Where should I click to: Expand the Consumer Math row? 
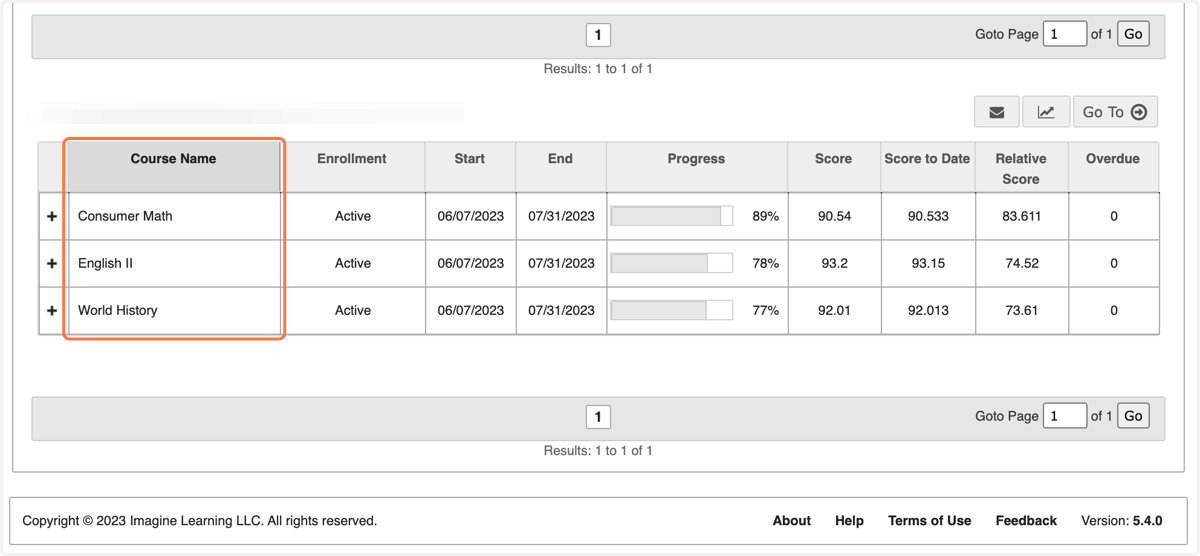[x=52, y=216]
